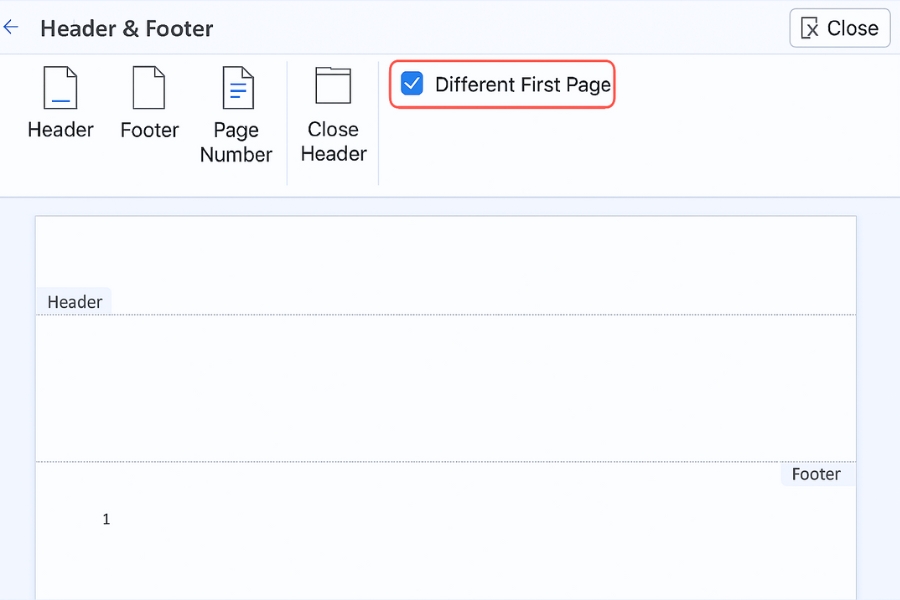This screenshot has height=600, width=900.
Task: Click the Footer label tag in the document
Action: pos(817,474)
